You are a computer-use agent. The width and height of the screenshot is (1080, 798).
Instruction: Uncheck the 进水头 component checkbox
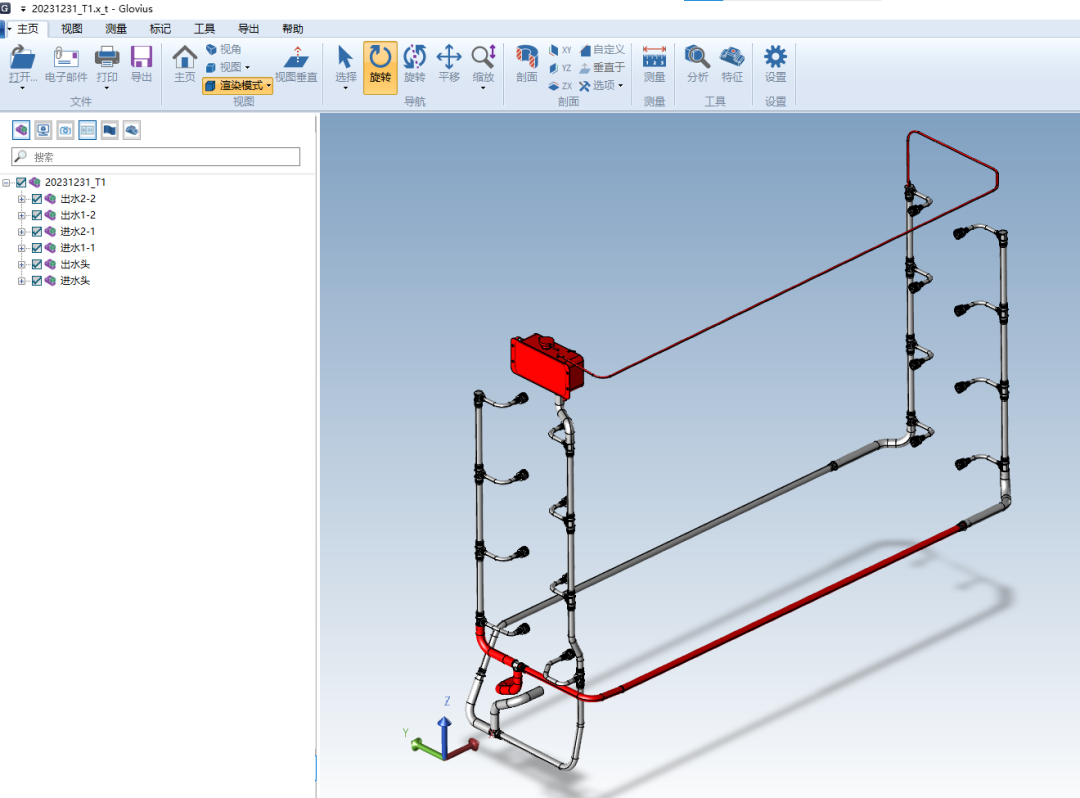pos(37,281)
